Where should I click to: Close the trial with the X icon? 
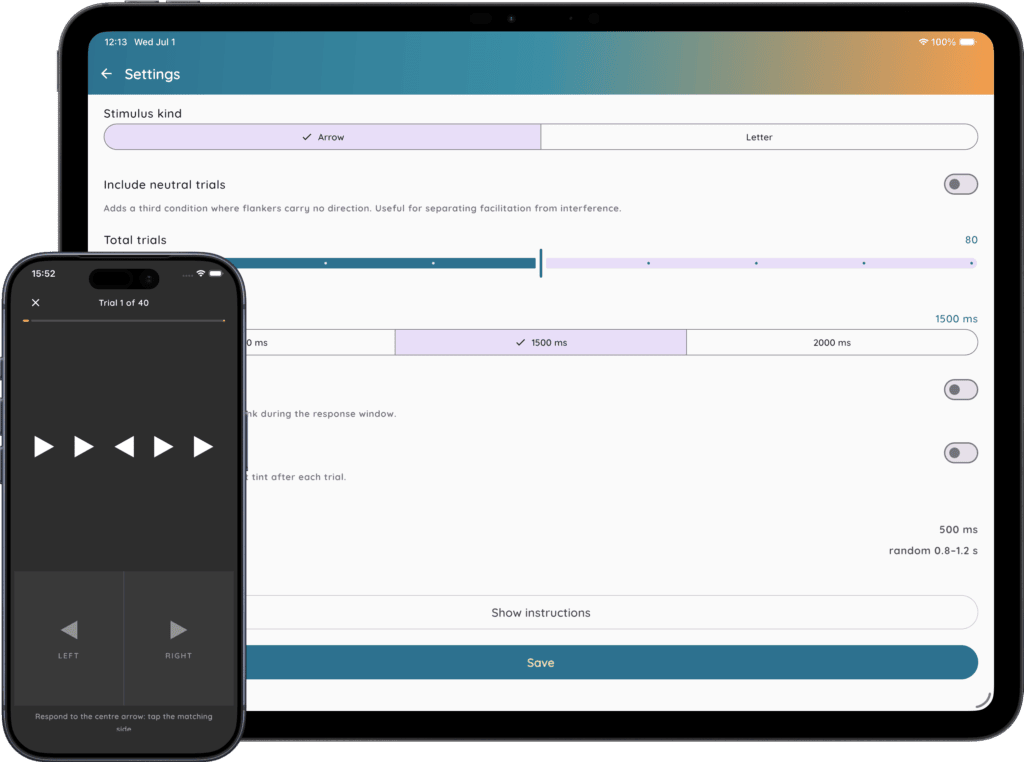[x=36, y=302]
